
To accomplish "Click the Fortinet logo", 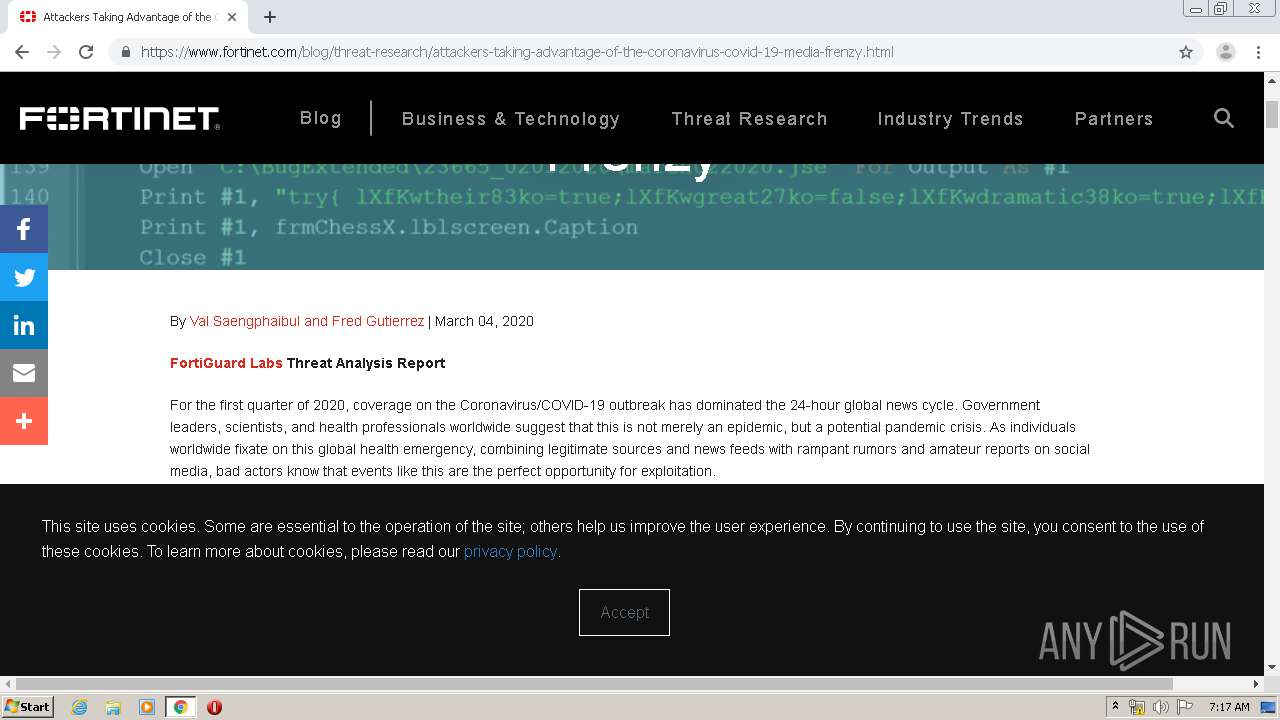I will 119,118.
